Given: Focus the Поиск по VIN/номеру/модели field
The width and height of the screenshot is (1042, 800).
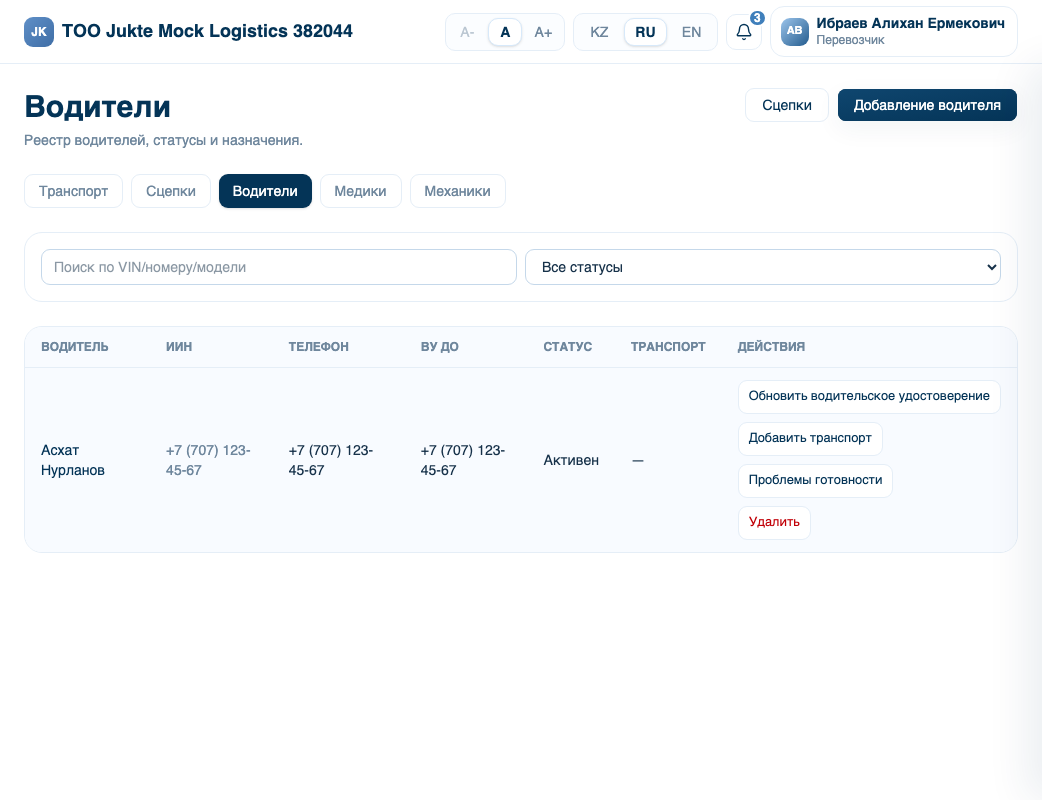Looking at the screenshot, I should click(x=278, y=267).
